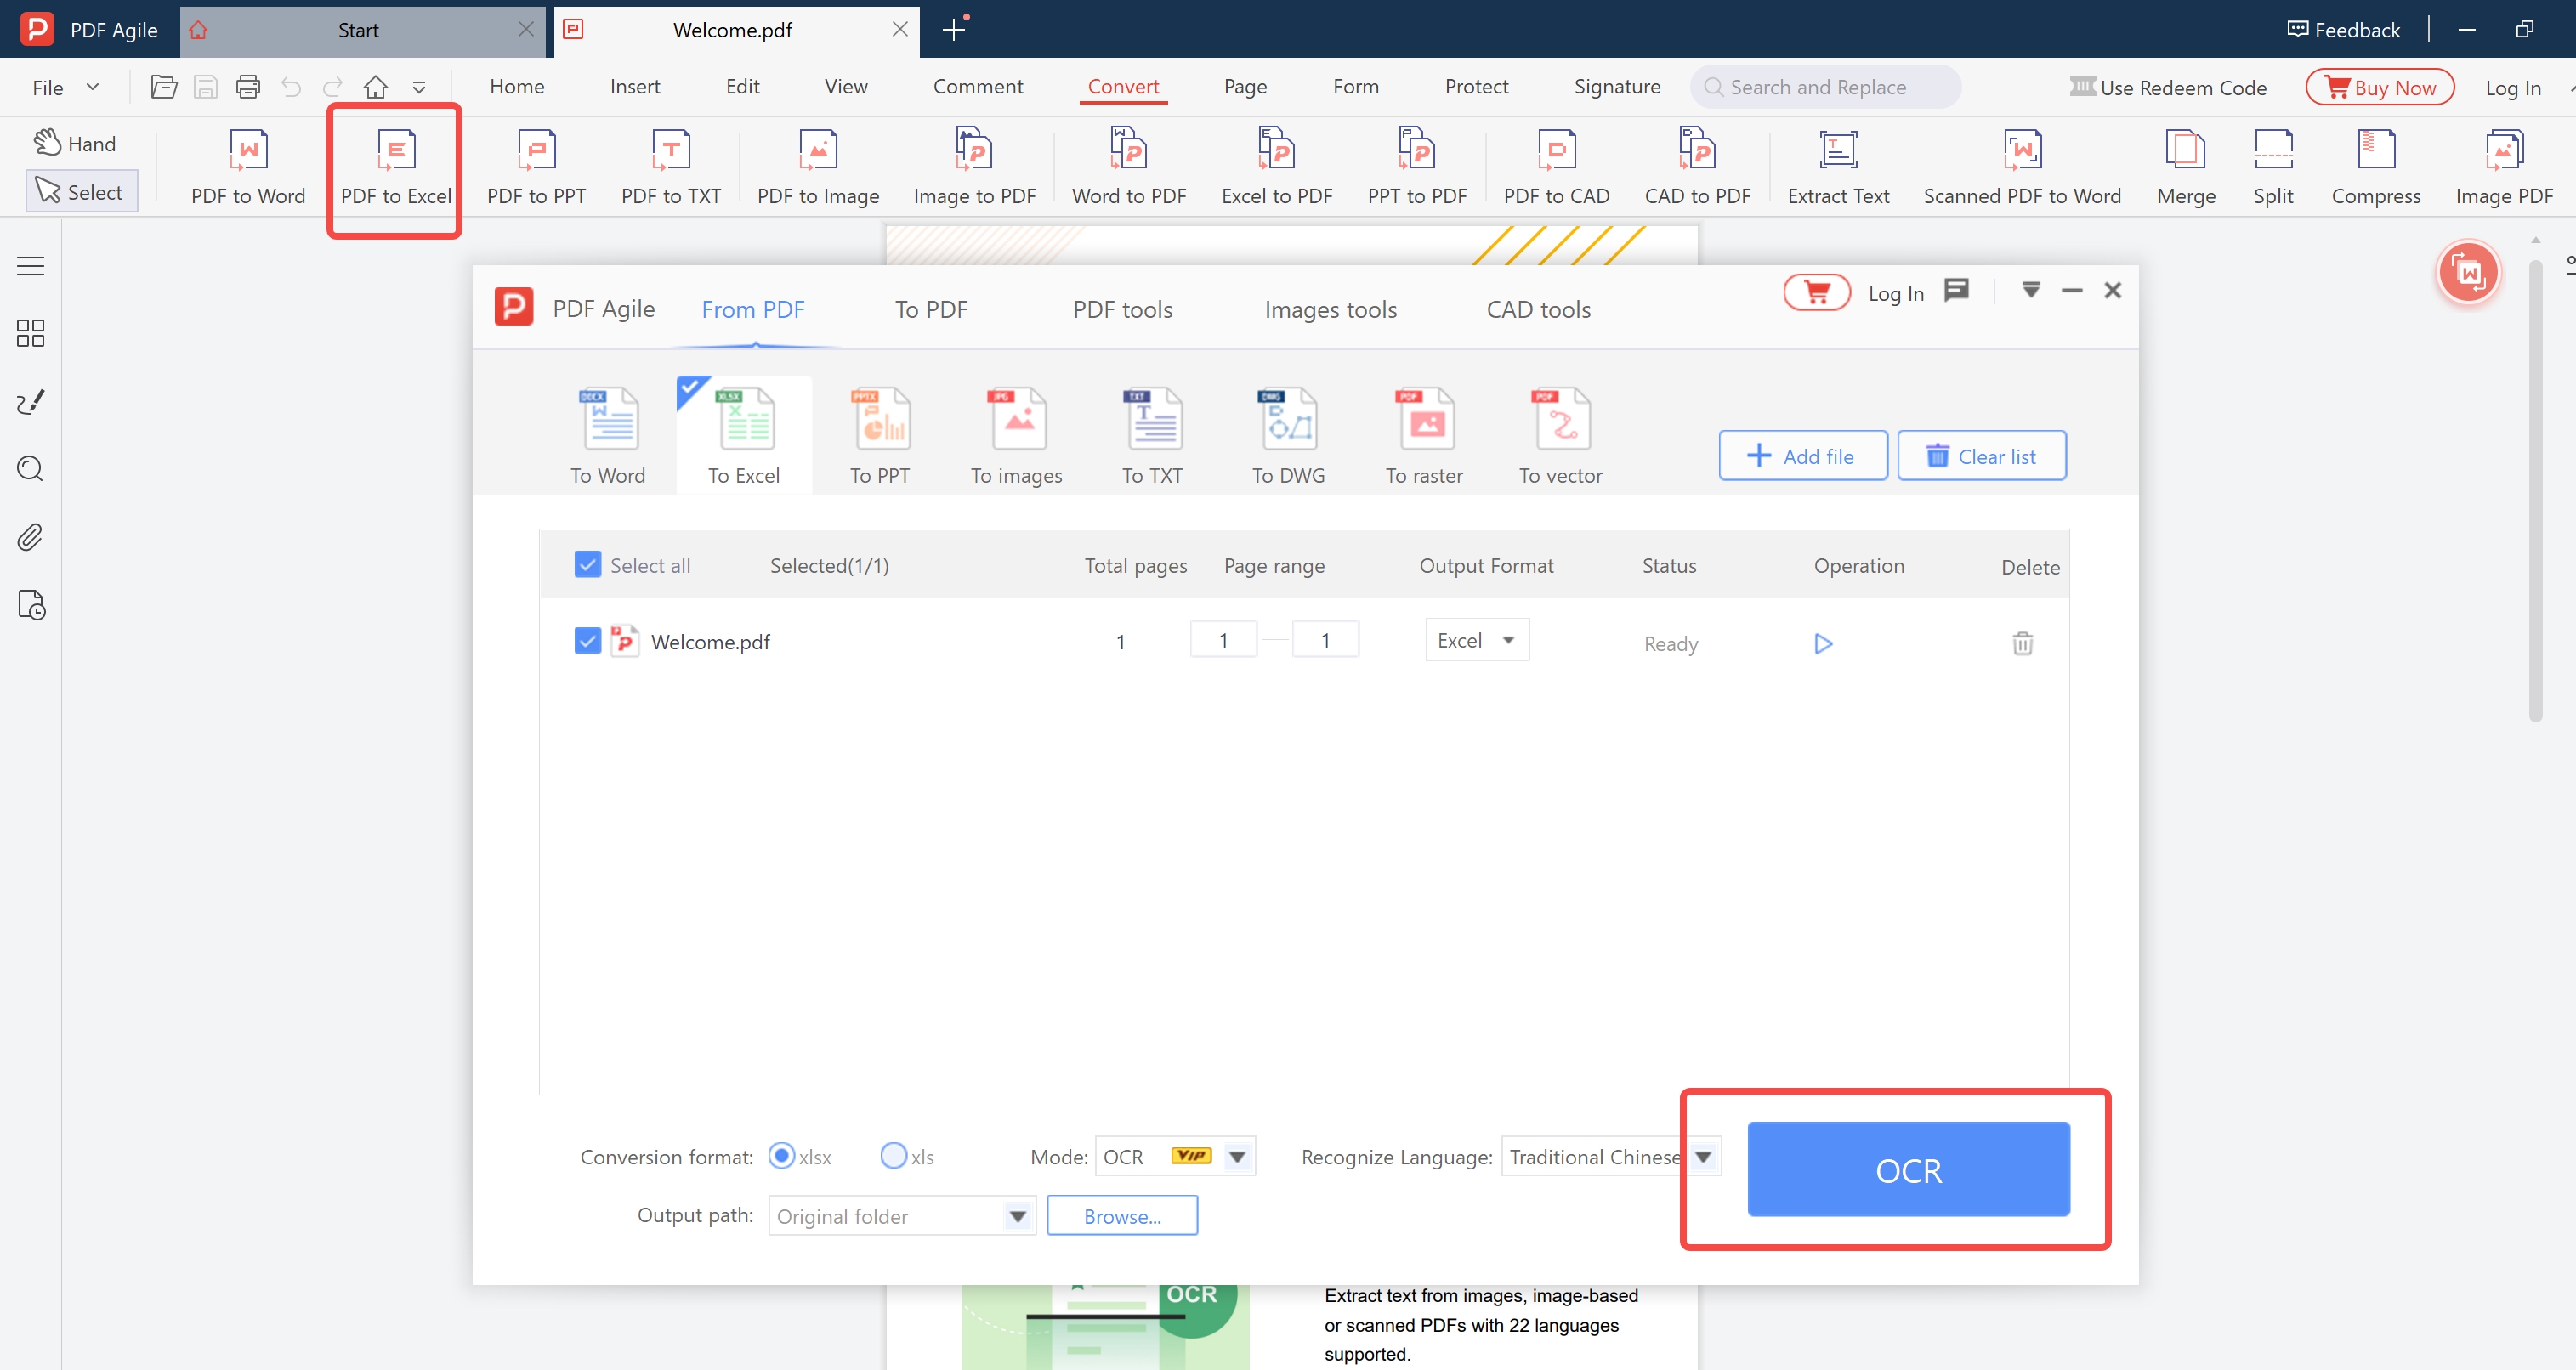Open the OCR Mode dropdown

pyautogui.click(x=1175, y=1156)
